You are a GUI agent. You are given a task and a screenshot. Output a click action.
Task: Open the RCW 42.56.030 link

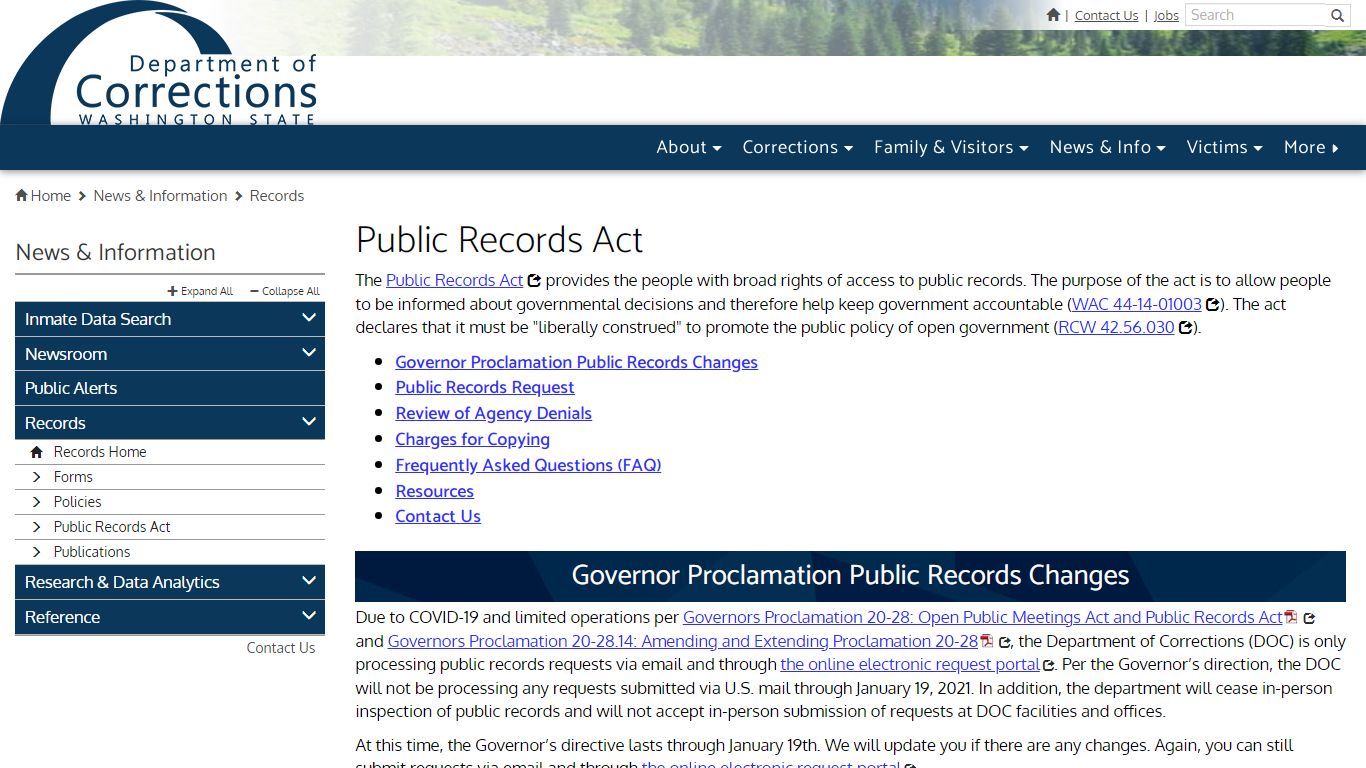pos(1116,327)
